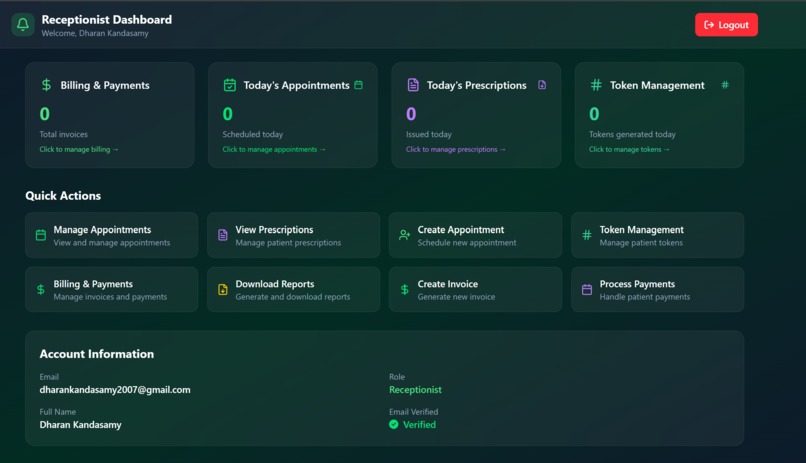The image size is (806, 463).
Task: Click the 'Verified' status text
Action: click(419, 424)
